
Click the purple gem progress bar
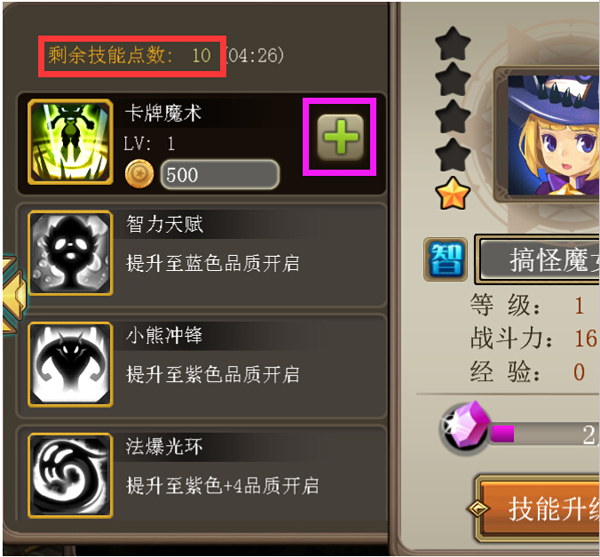point(545,435)
